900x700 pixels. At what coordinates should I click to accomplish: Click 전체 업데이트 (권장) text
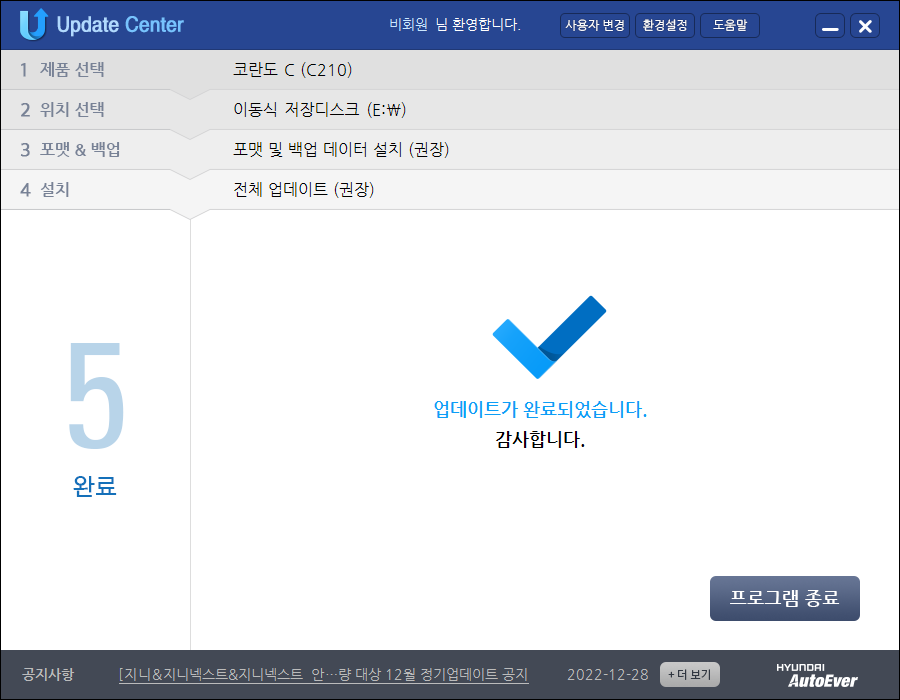pyautogui.click(x=303, y=190)
